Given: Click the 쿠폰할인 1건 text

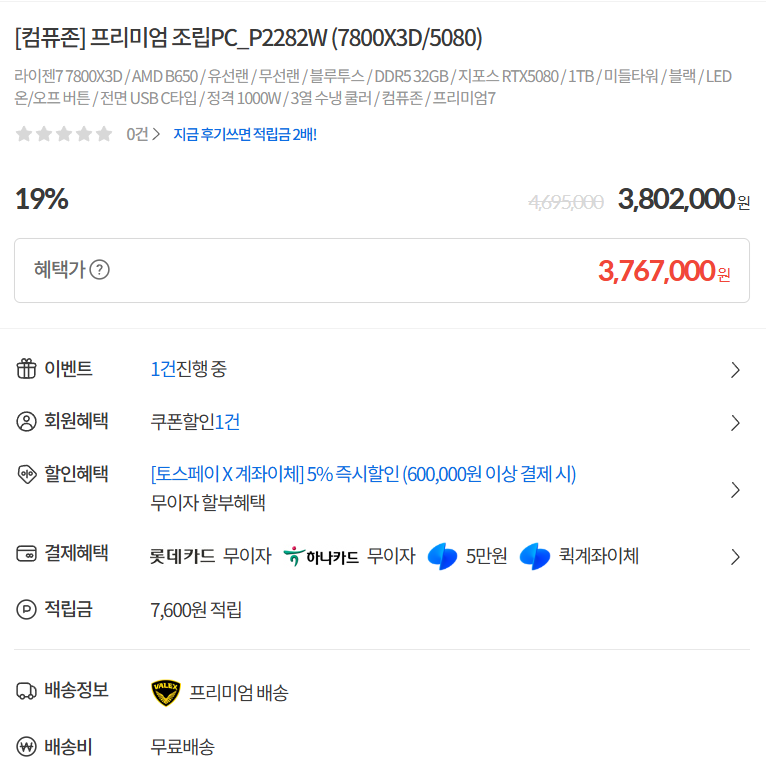Looking at the screenshot, I should click(x=195, y=422).
